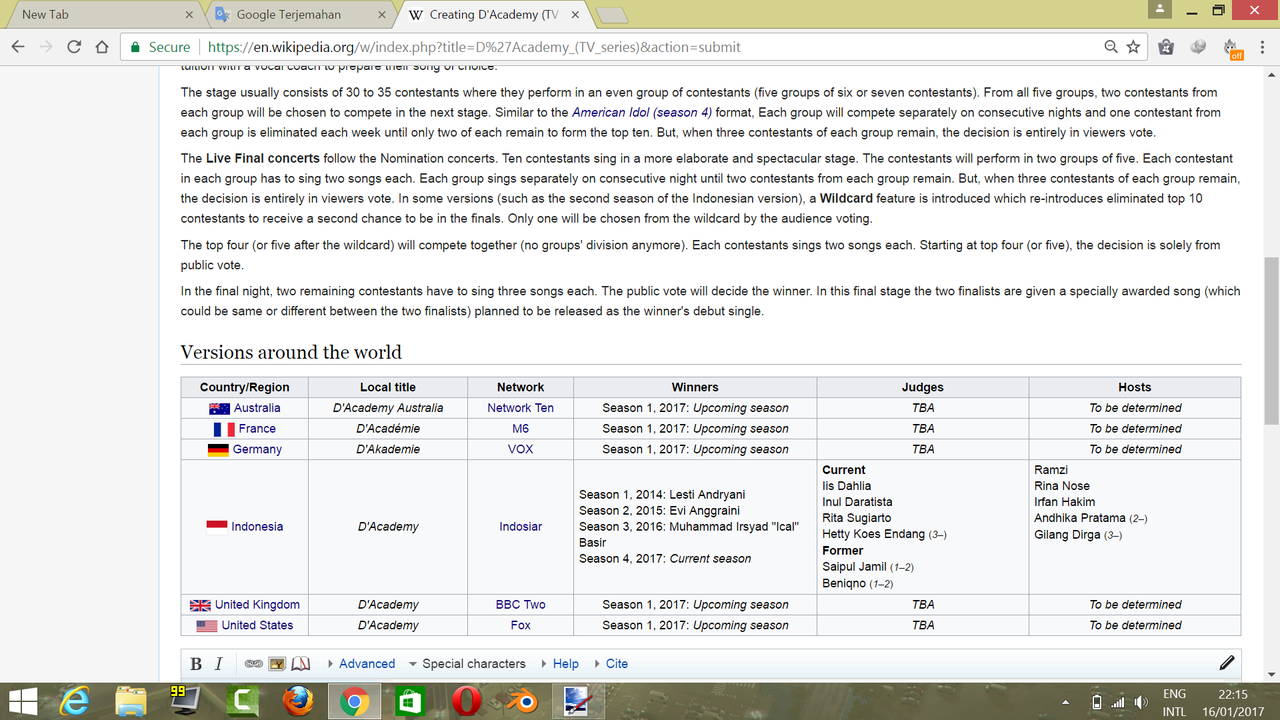Open the Australia country link
The height and width of the screenshot is (720, 1280).
257,408
